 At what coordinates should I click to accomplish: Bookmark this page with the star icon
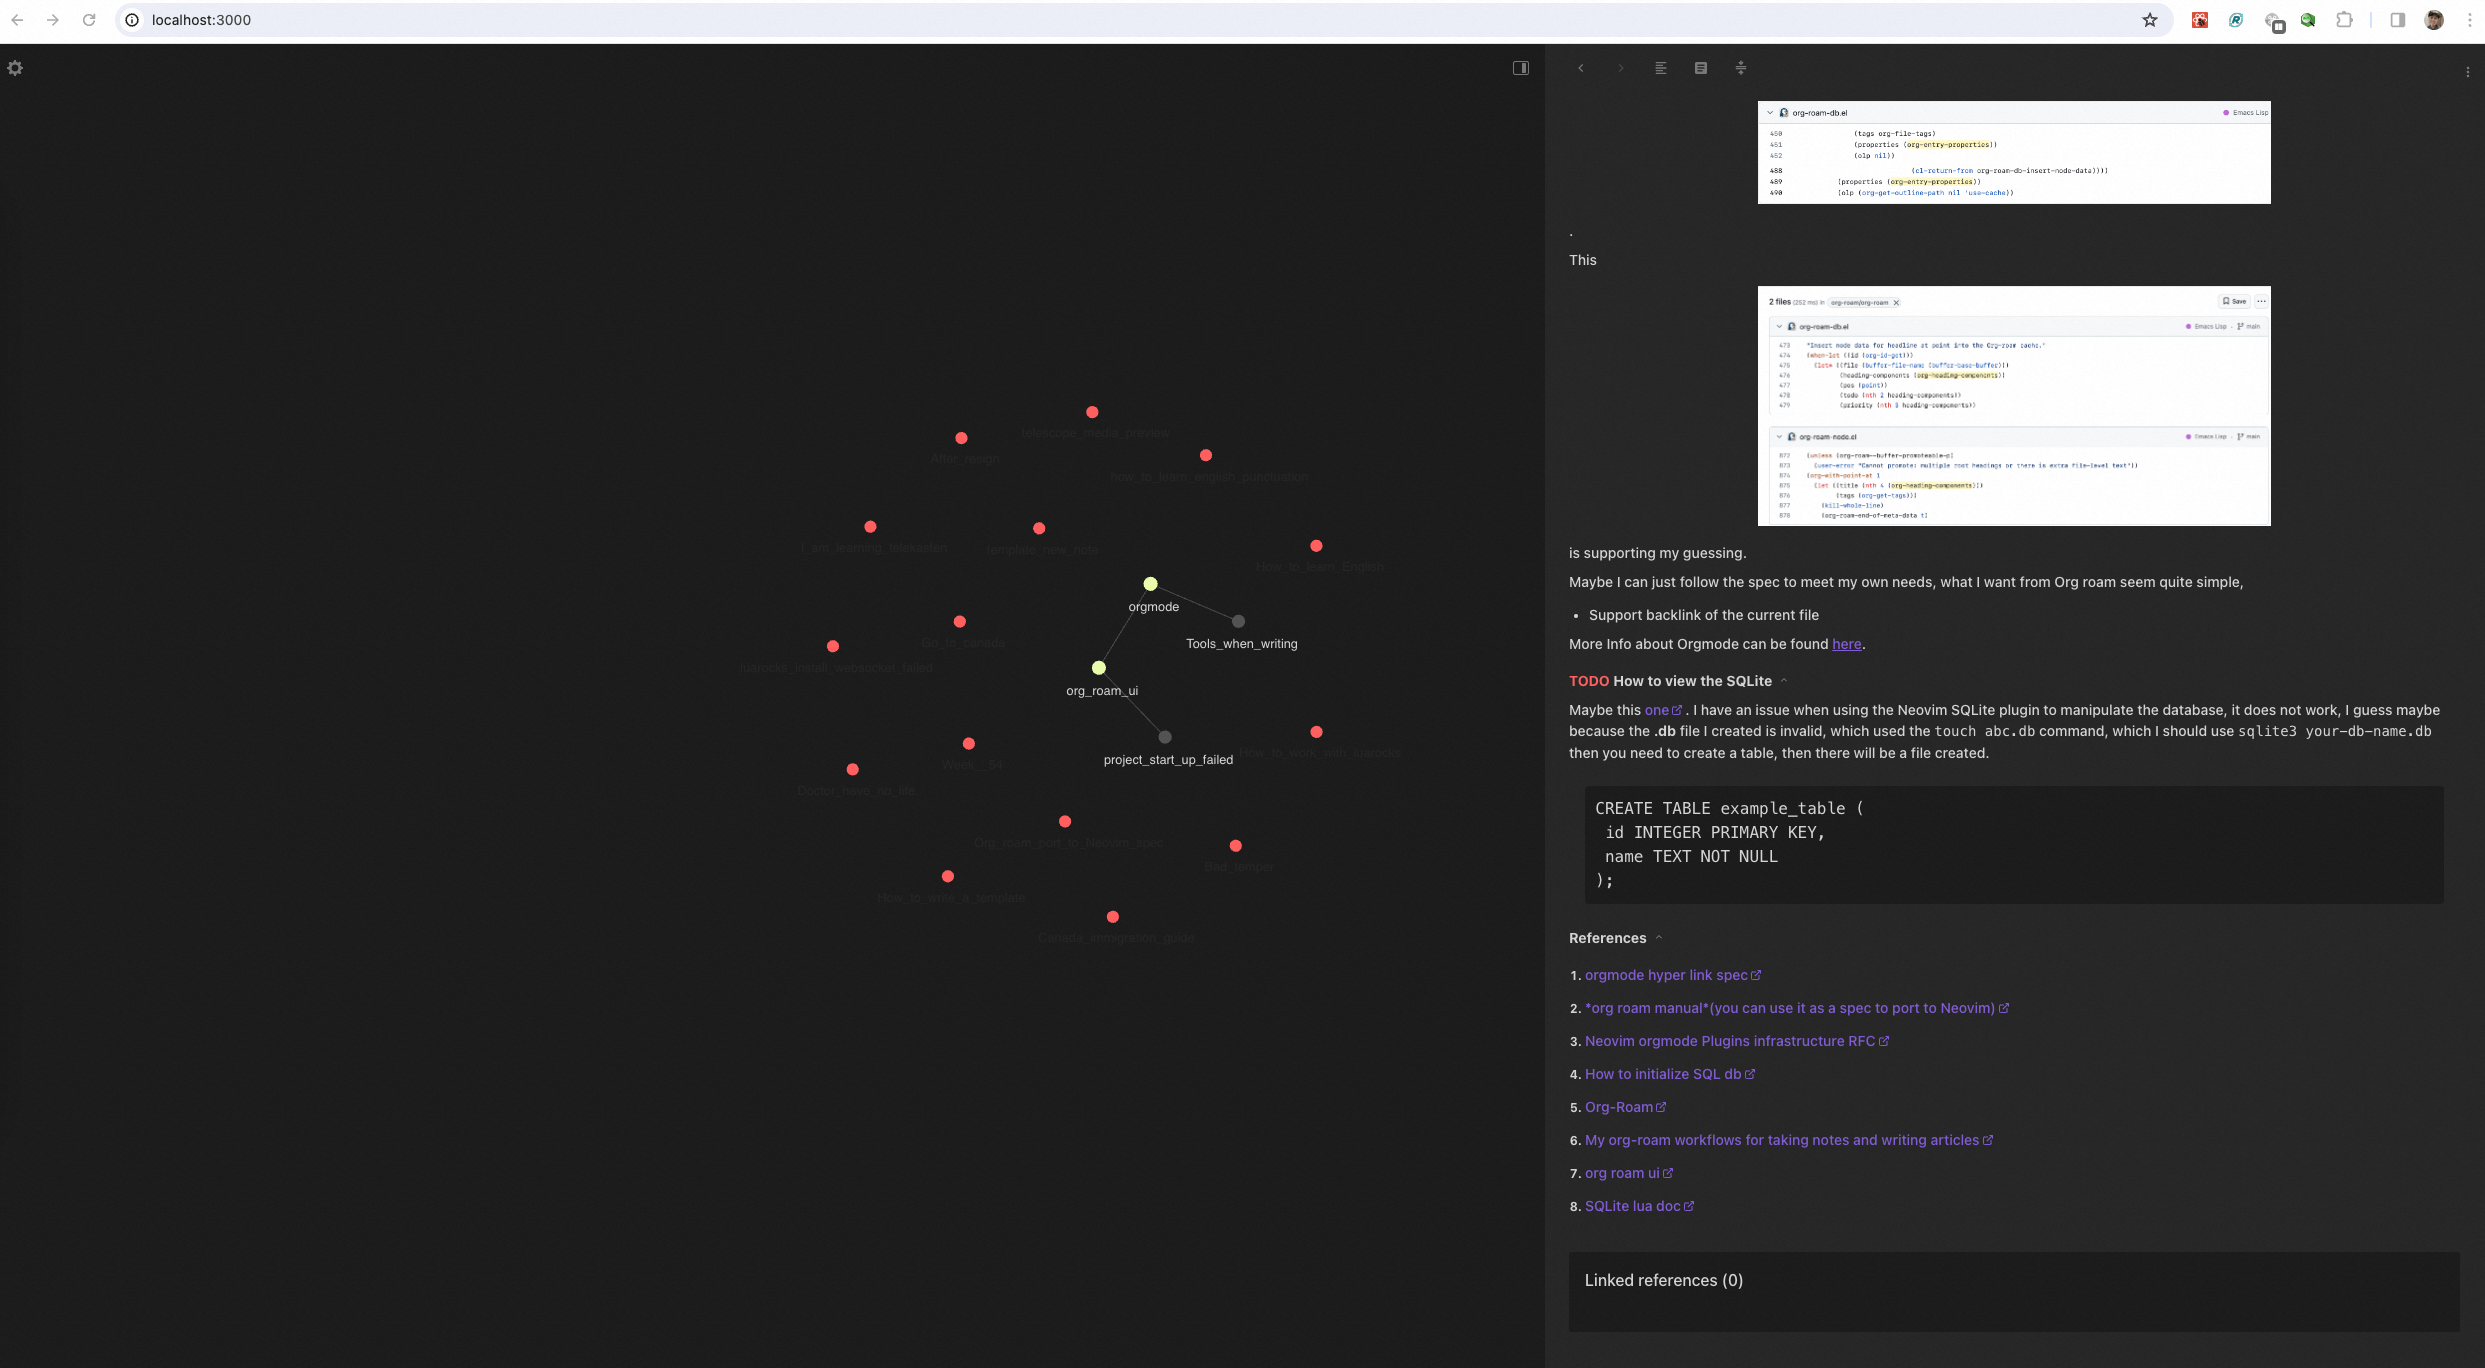(2149, 20)
